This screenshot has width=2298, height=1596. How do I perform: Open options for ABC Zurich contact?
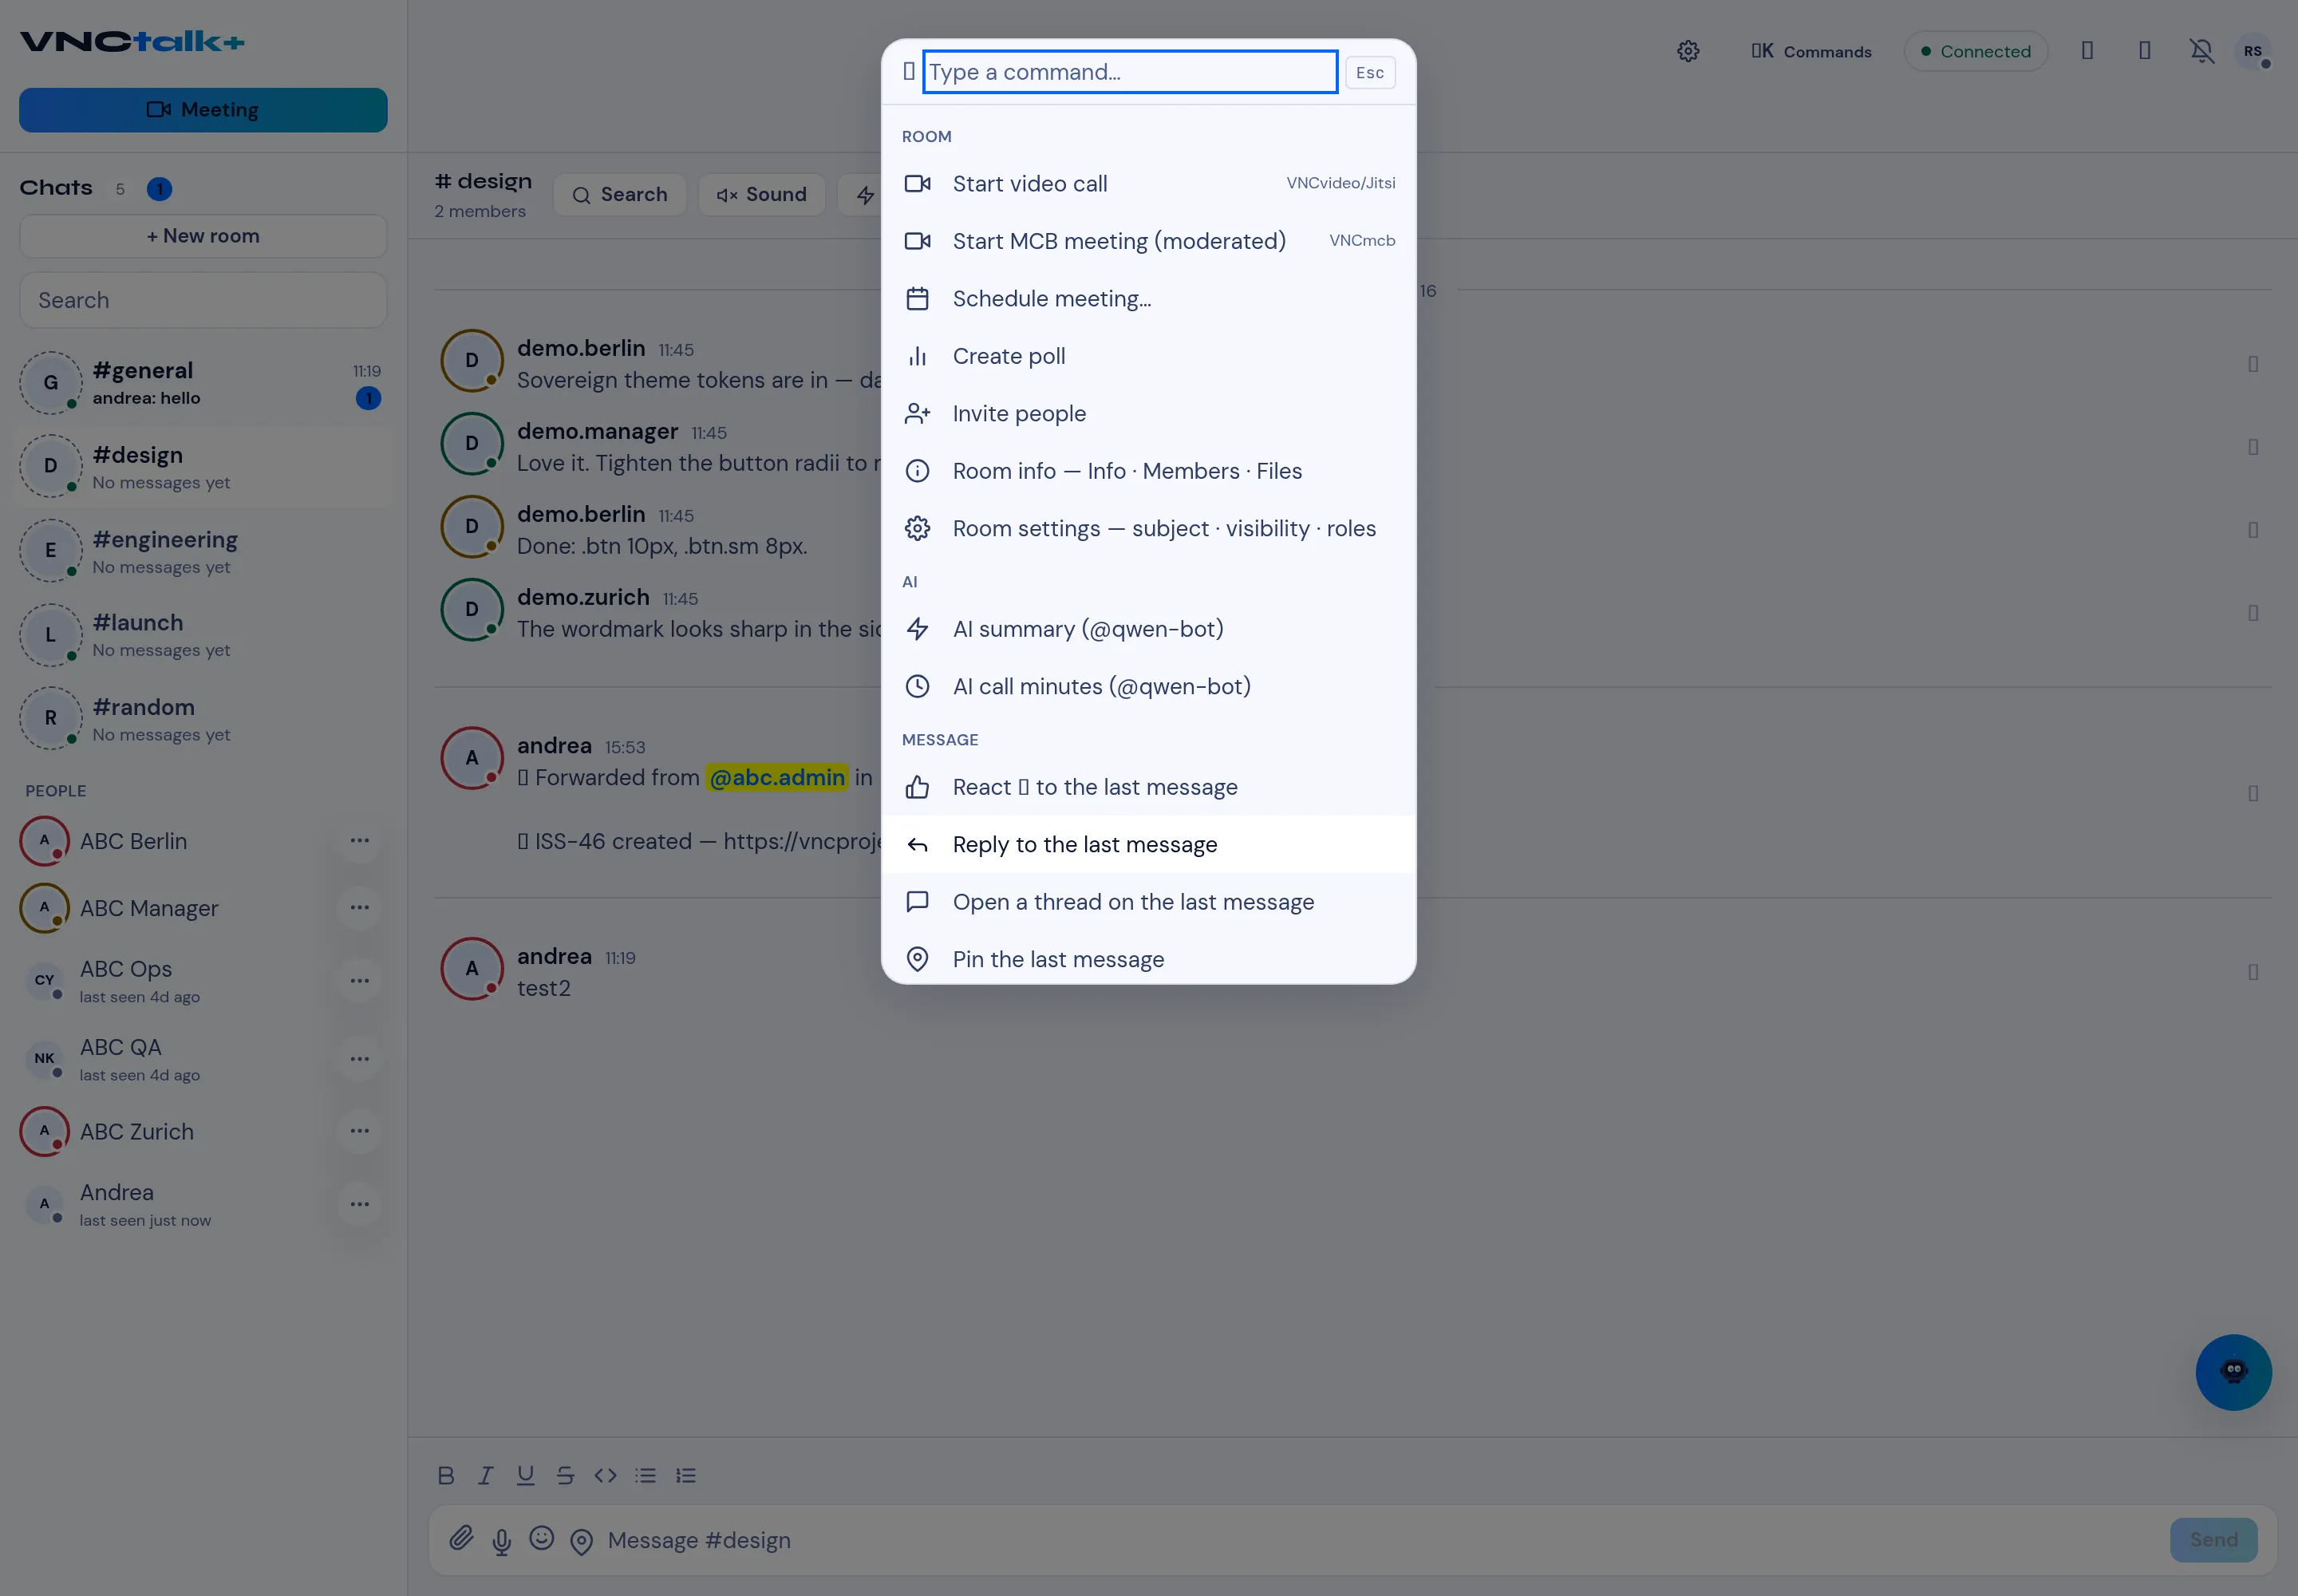click(x=359, y=1131)
